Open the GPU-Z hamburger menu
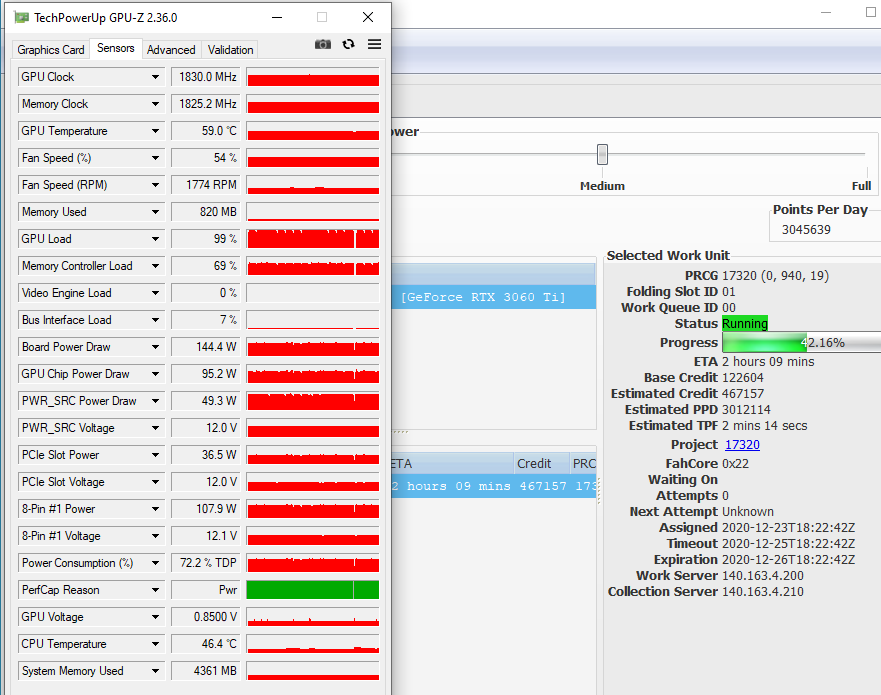 [x=374, y=44]
